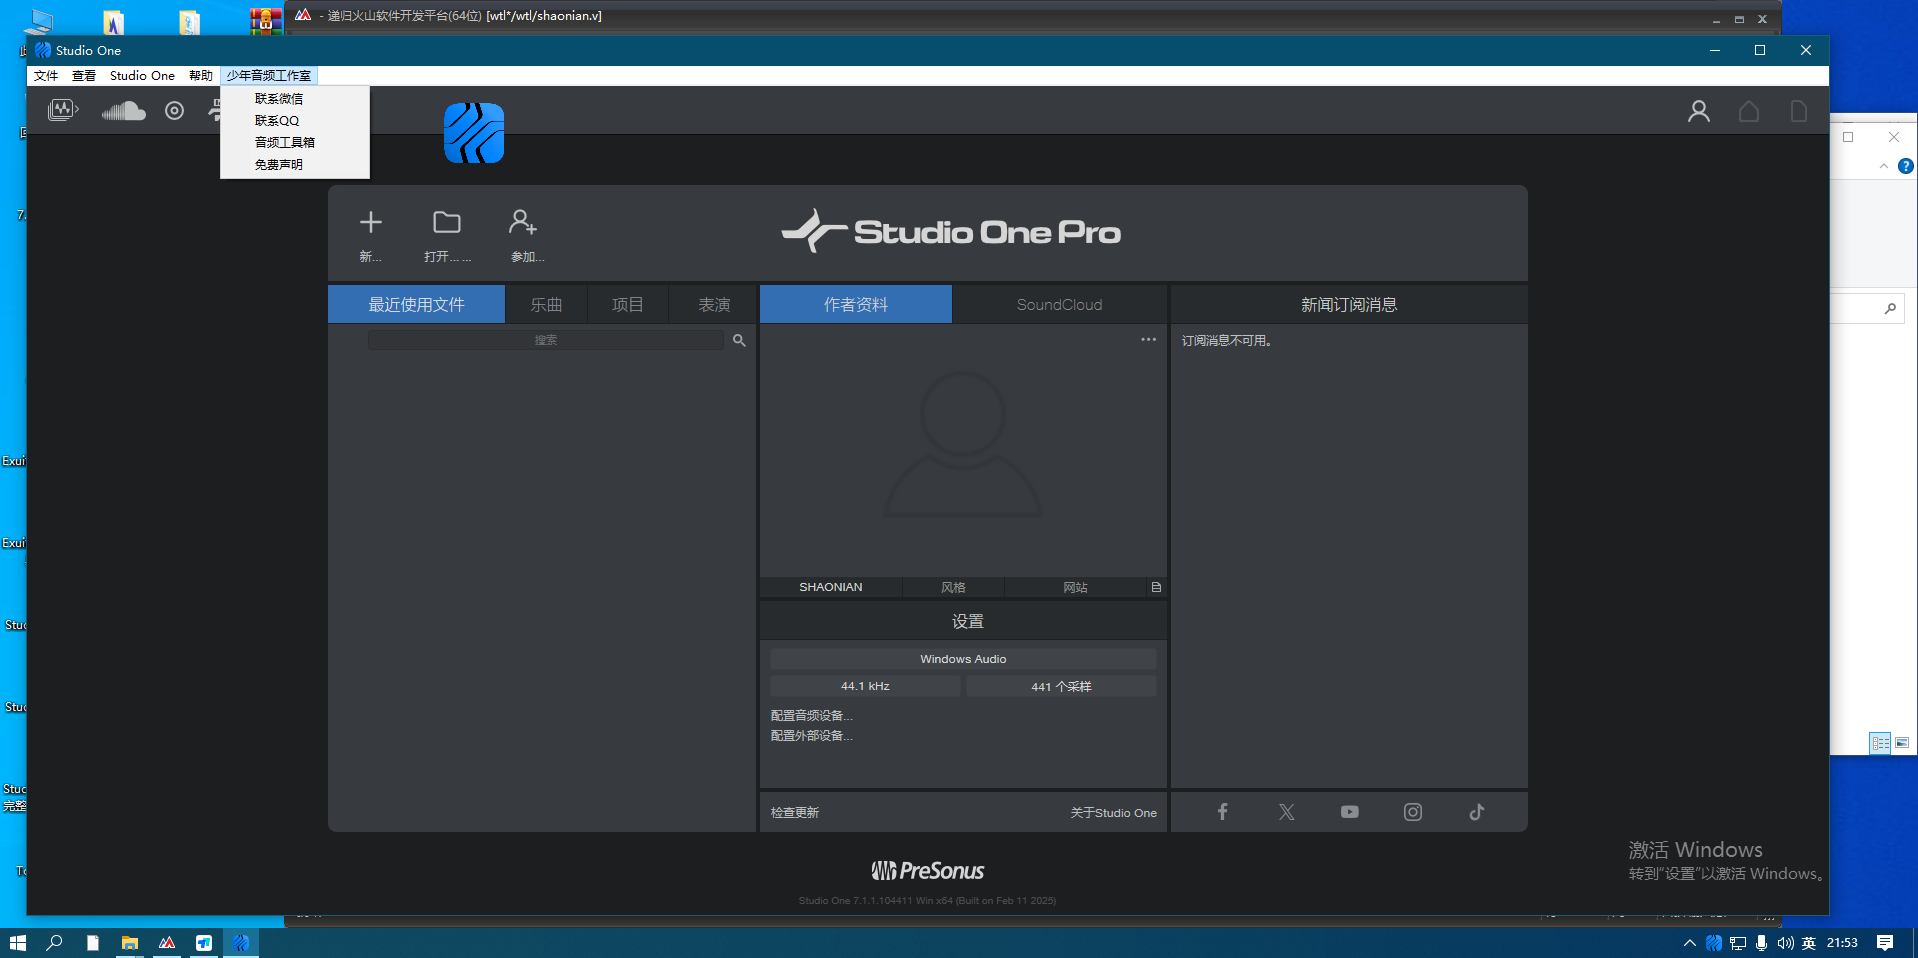Open the 文件 menu
Viewport: 1918px width, 958px height.
pyautogui.click(x=46, y=76)
